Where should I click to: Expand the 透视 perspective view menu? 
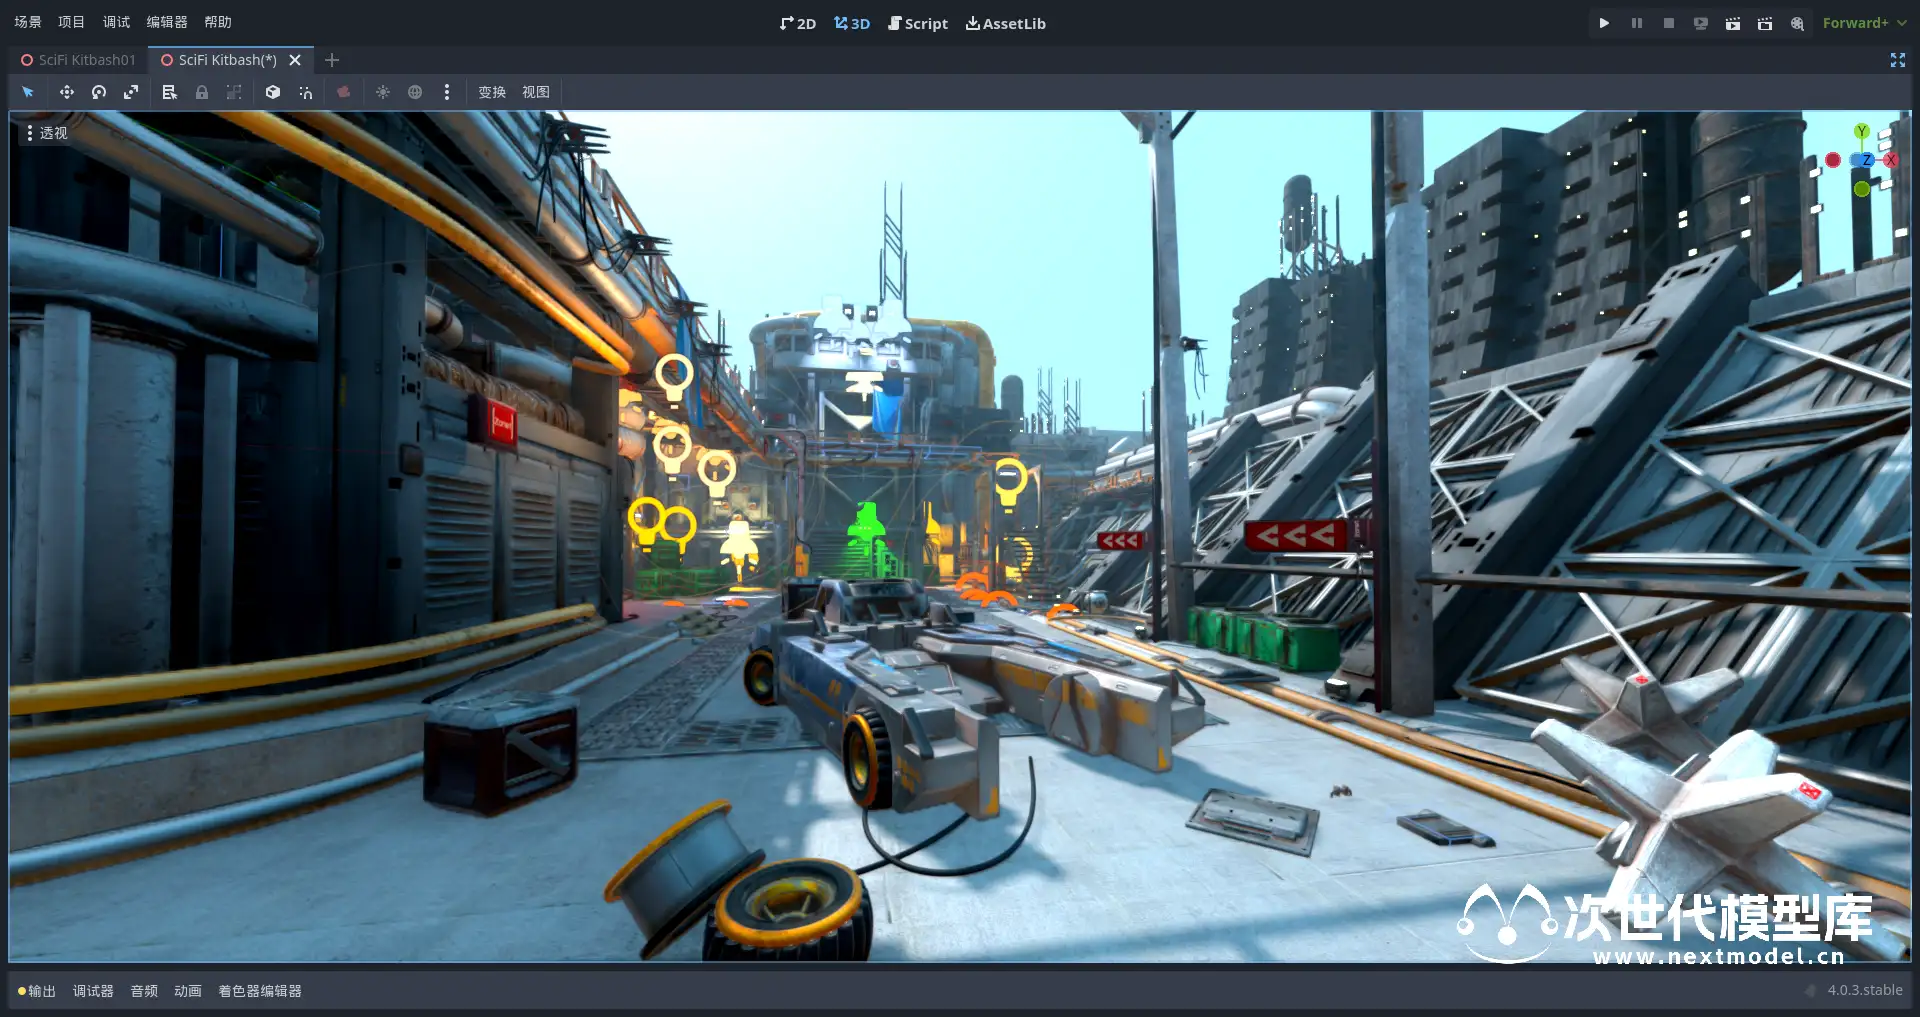(x=46, y=133)
